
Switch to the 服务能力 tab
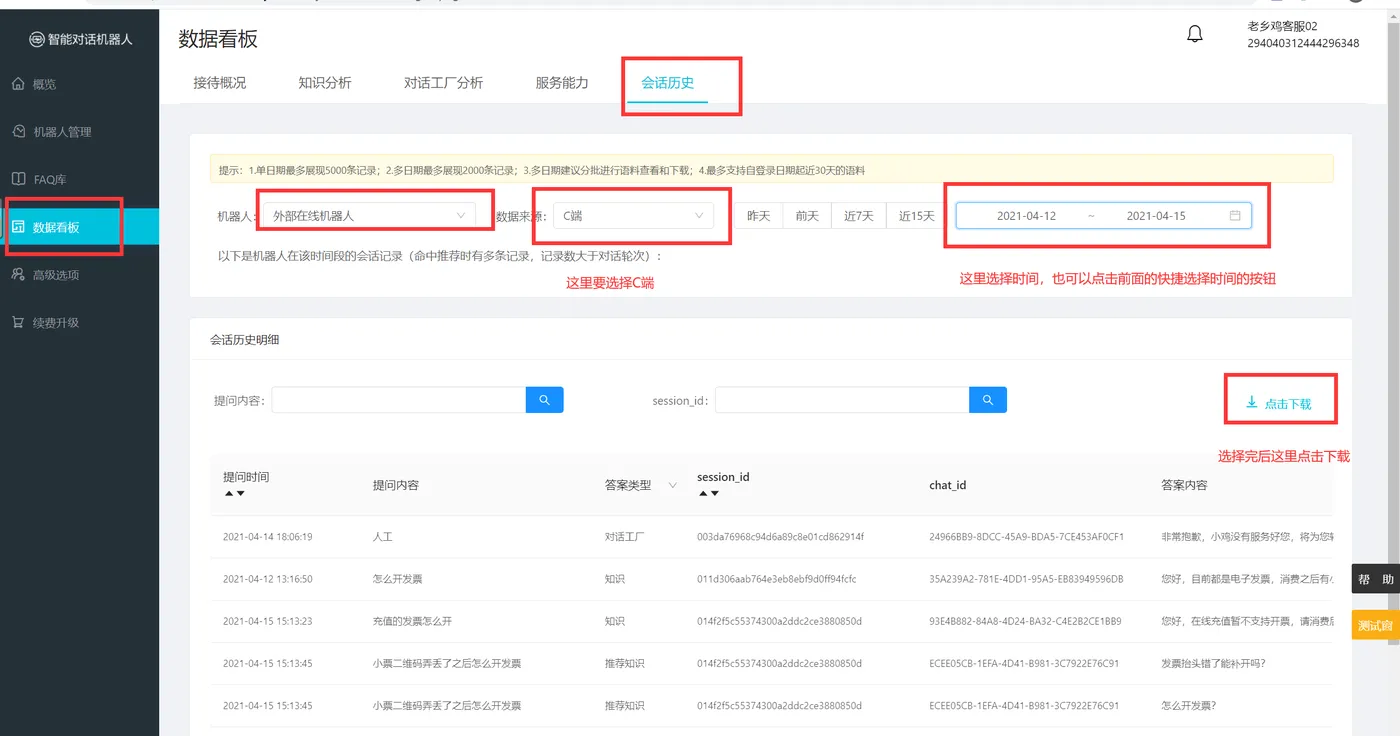pyautogui.click(x=562, y=82)
